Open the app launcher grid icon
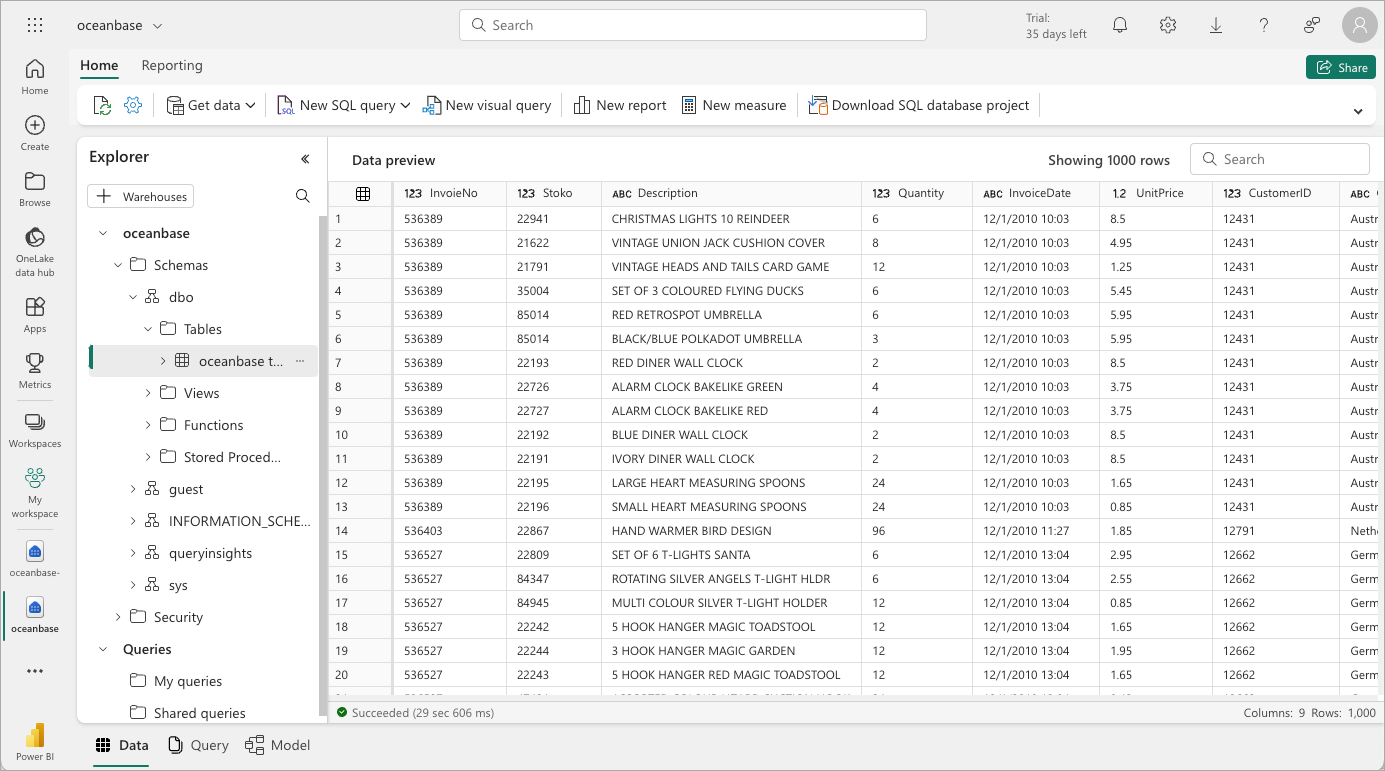The height and width of the screenshot is (771, 1385). 35,26
